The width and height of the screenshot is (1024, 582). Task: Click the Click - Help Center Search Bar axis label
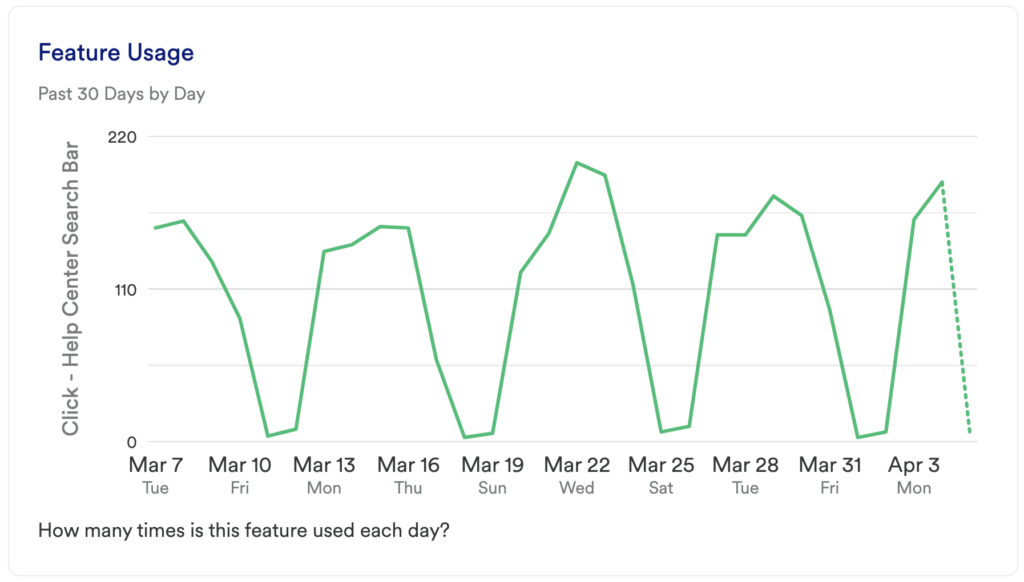(71, 288)
